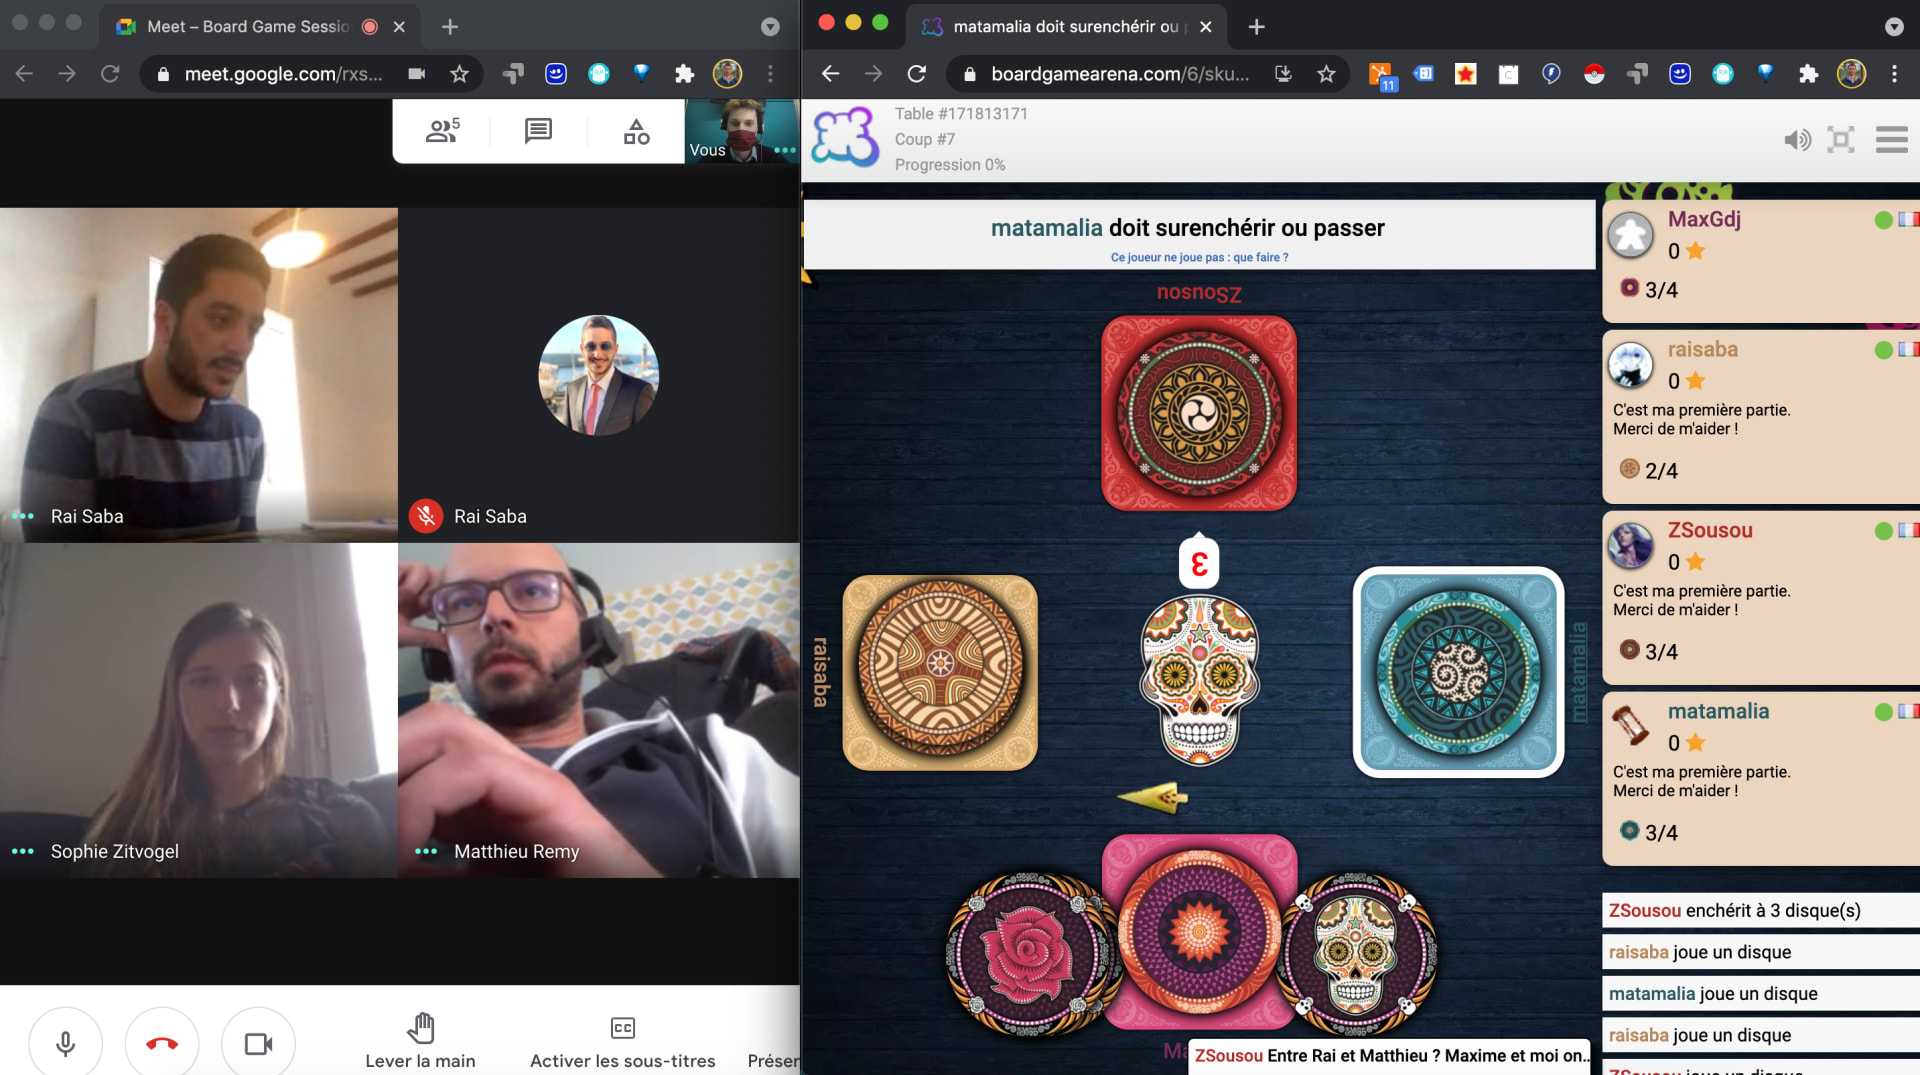The height and width of the screenshot is (1075, 1920).
Task: Click ZSousou chat message bubble
Action: click(x=1390, y=1056)
